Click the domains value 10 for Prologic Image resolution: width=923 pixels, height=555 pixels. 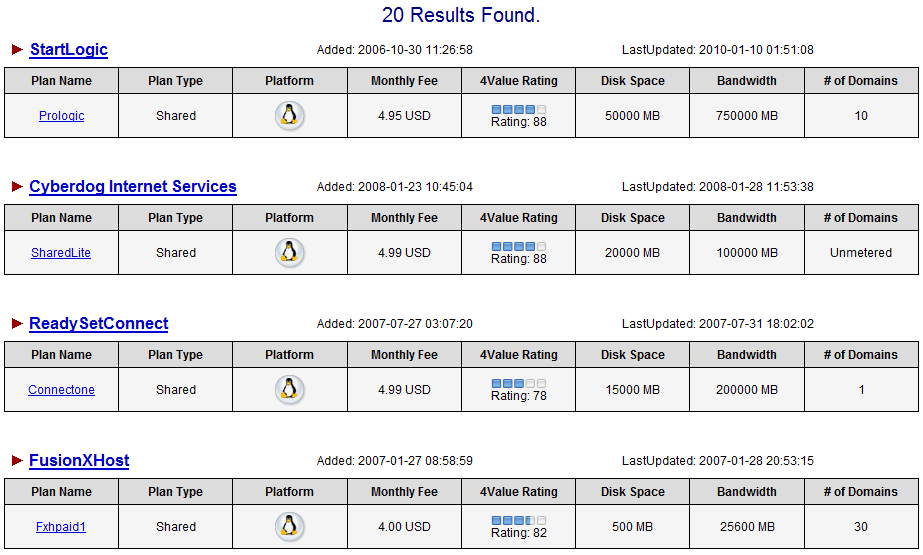click(861, 116)
